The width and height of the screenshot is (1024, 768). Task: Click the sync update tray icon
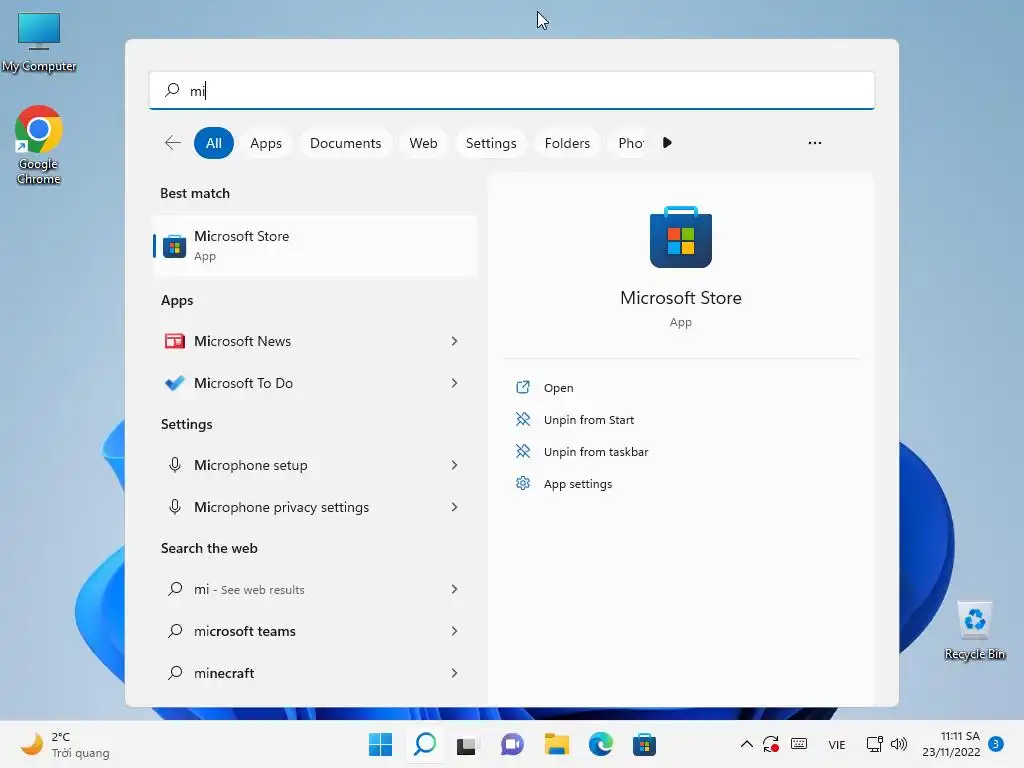coord(771,744)
